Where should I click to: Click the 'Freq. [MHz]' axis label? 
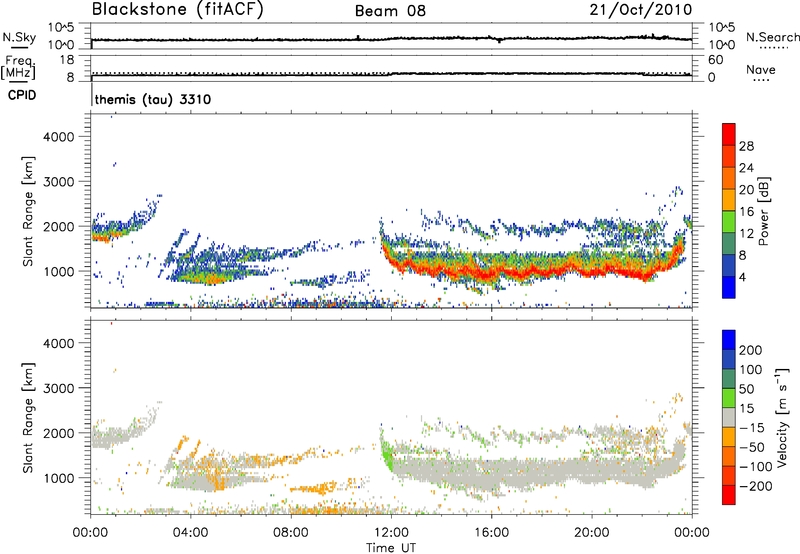tap(18, 67)
